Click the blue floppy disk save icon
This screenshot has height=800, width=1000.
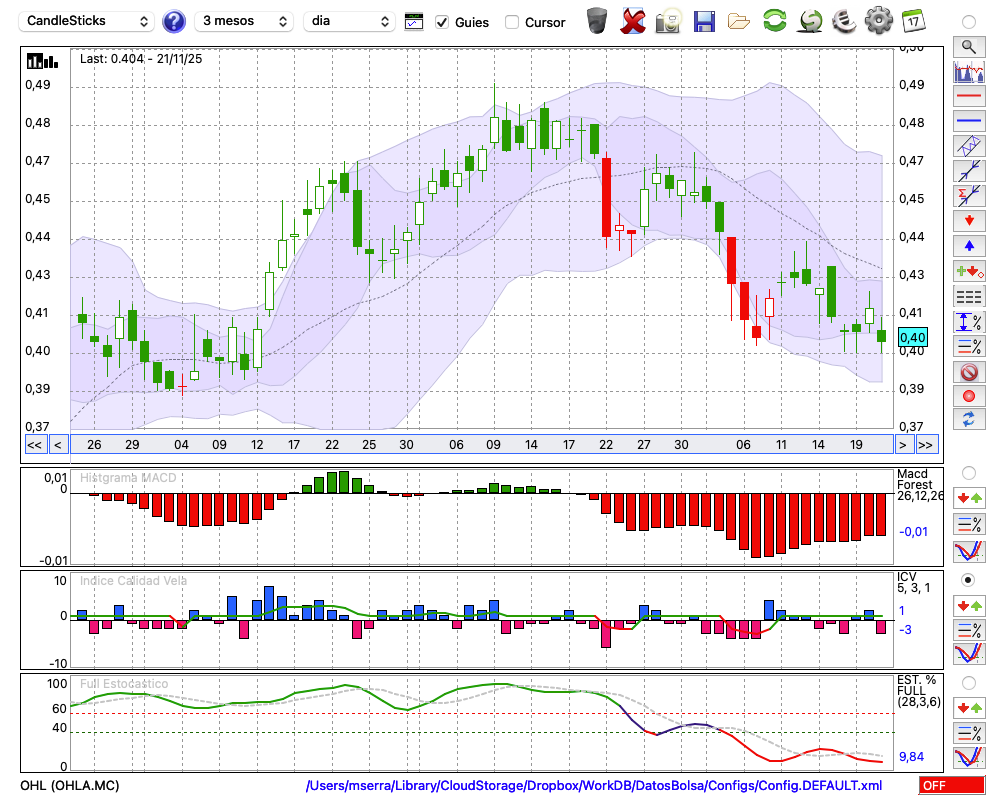pyautogui.click(x=704, y=21)
